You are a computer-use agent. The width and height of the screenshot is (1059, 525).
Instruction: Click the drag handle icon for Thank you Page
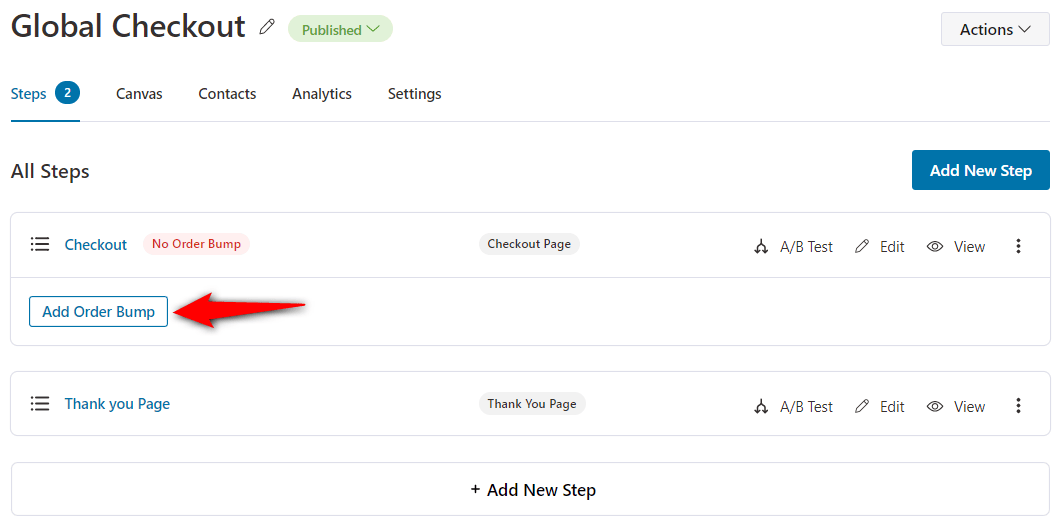click(x=40, y=403)
